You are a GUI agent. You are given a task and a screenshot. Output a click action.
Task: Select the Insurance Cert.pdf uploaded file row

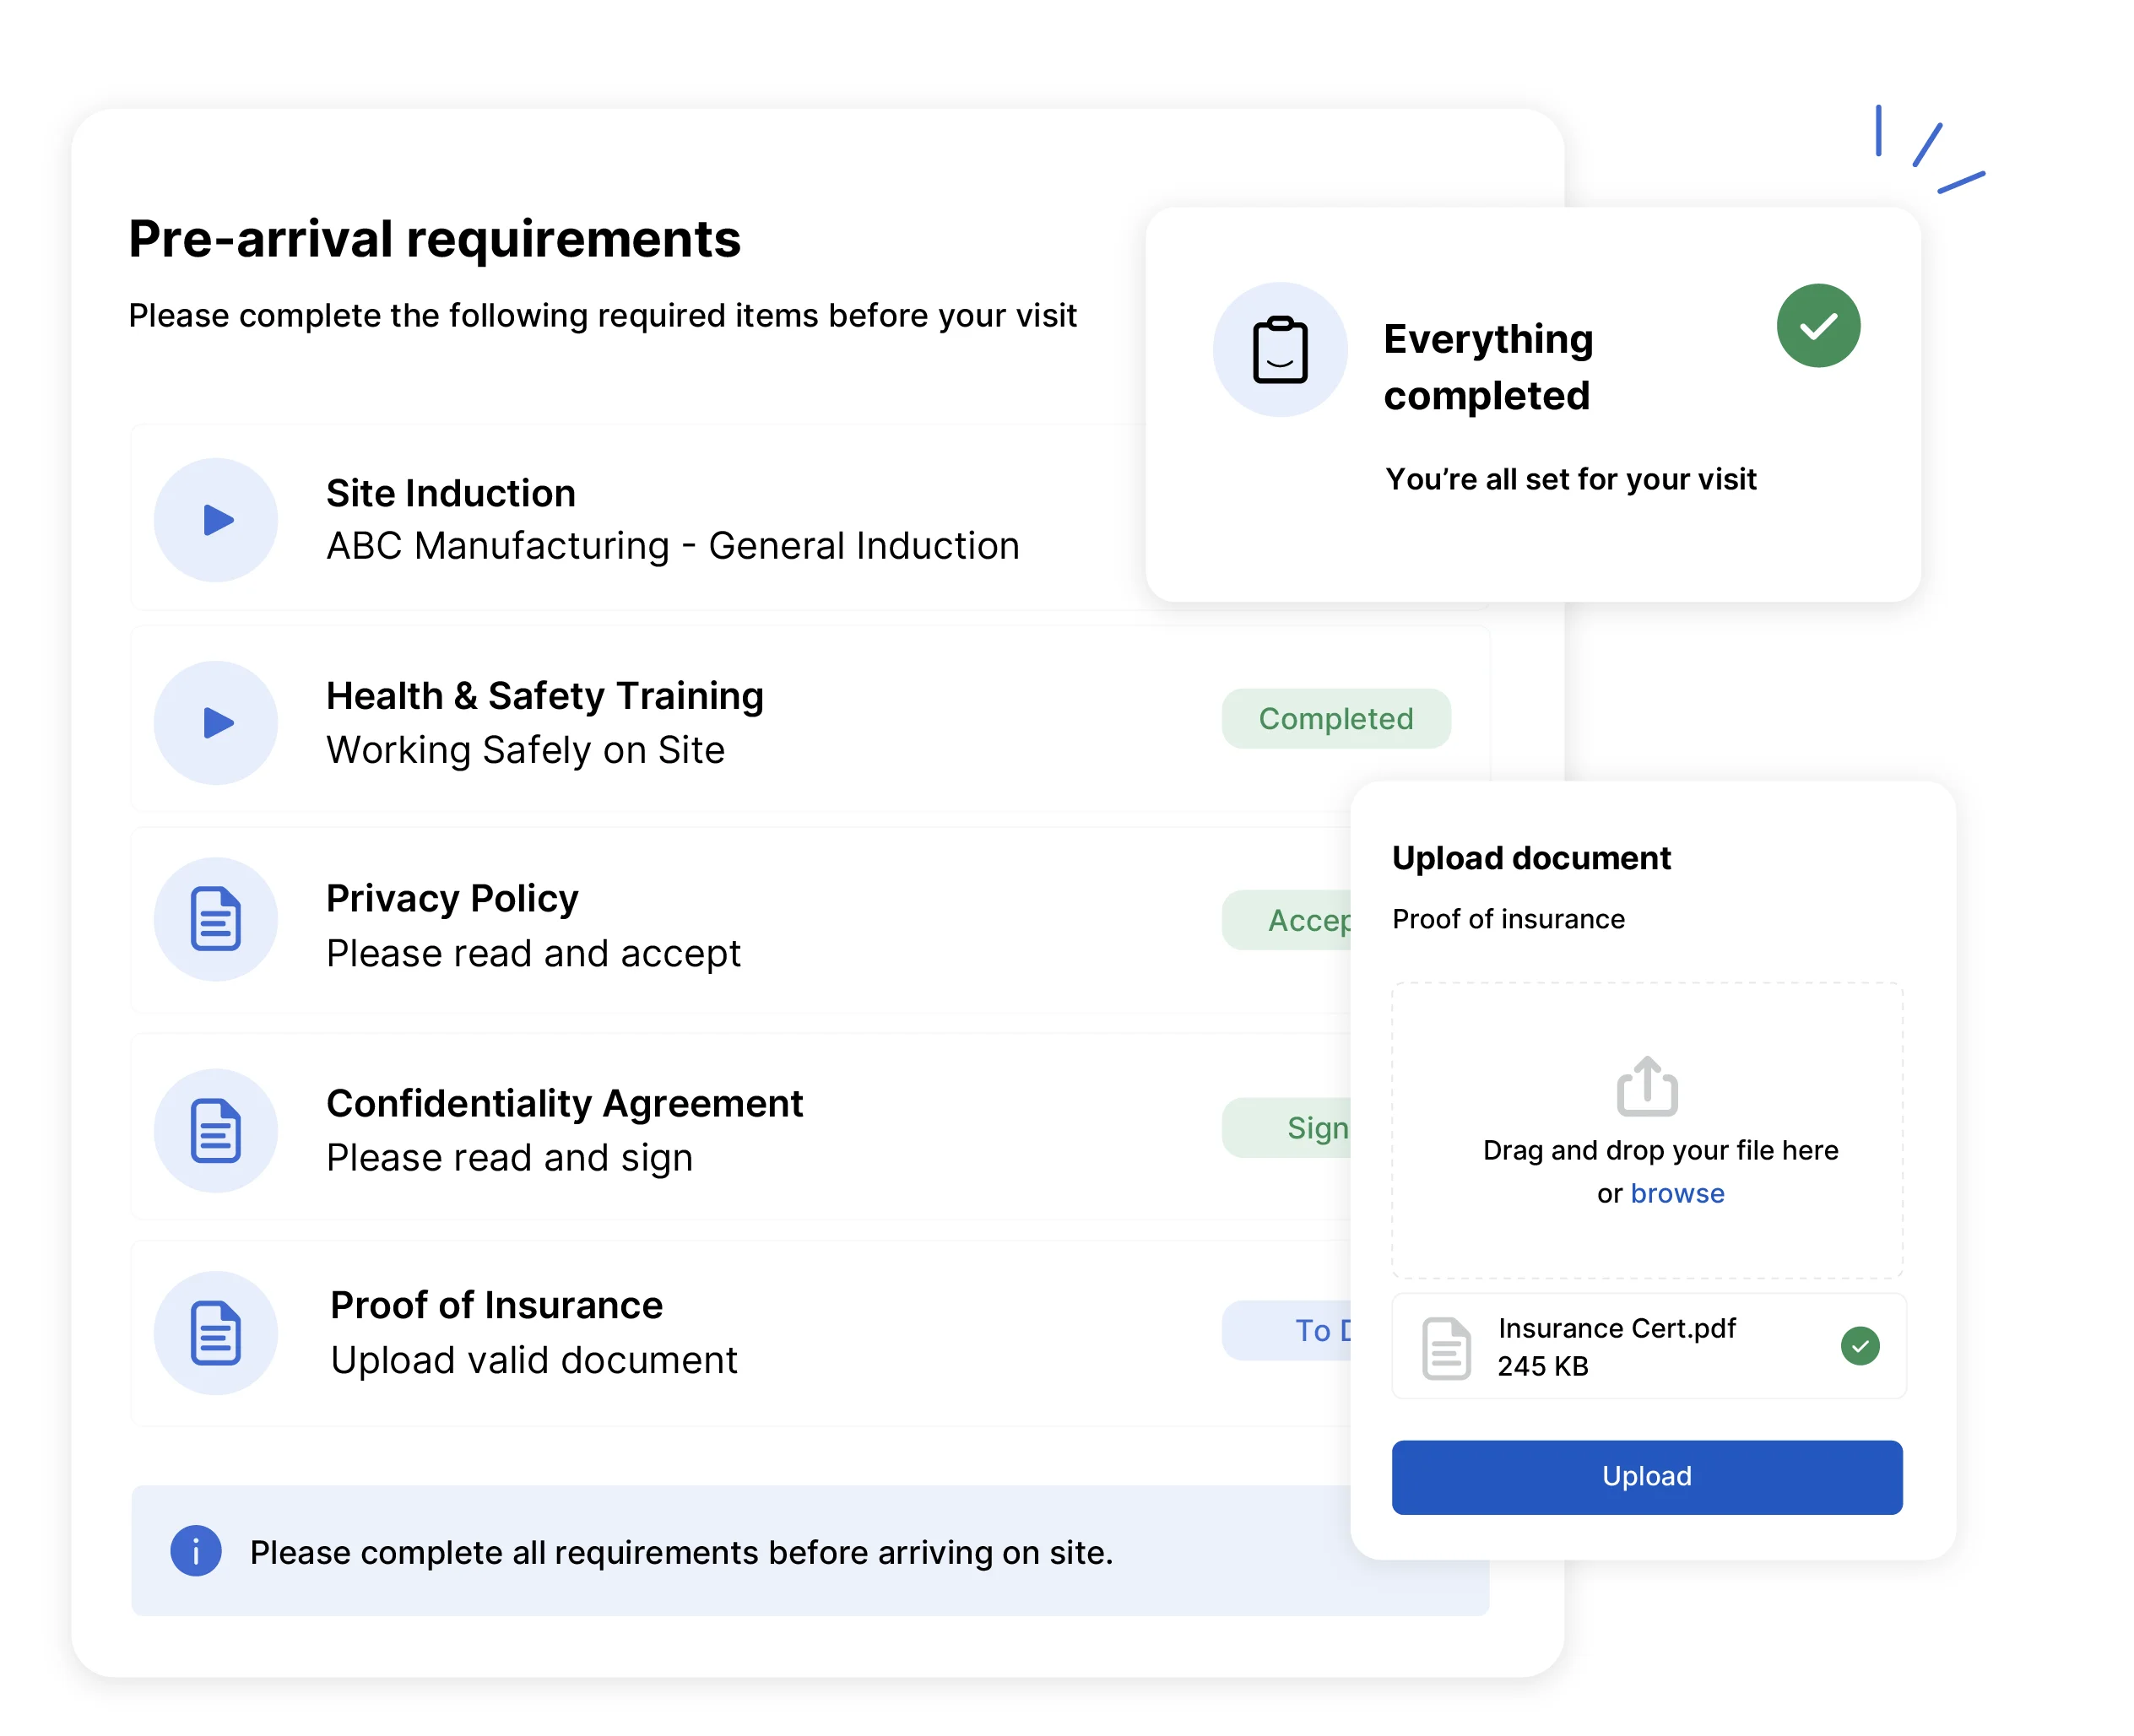click(x=1649, y=1346)
